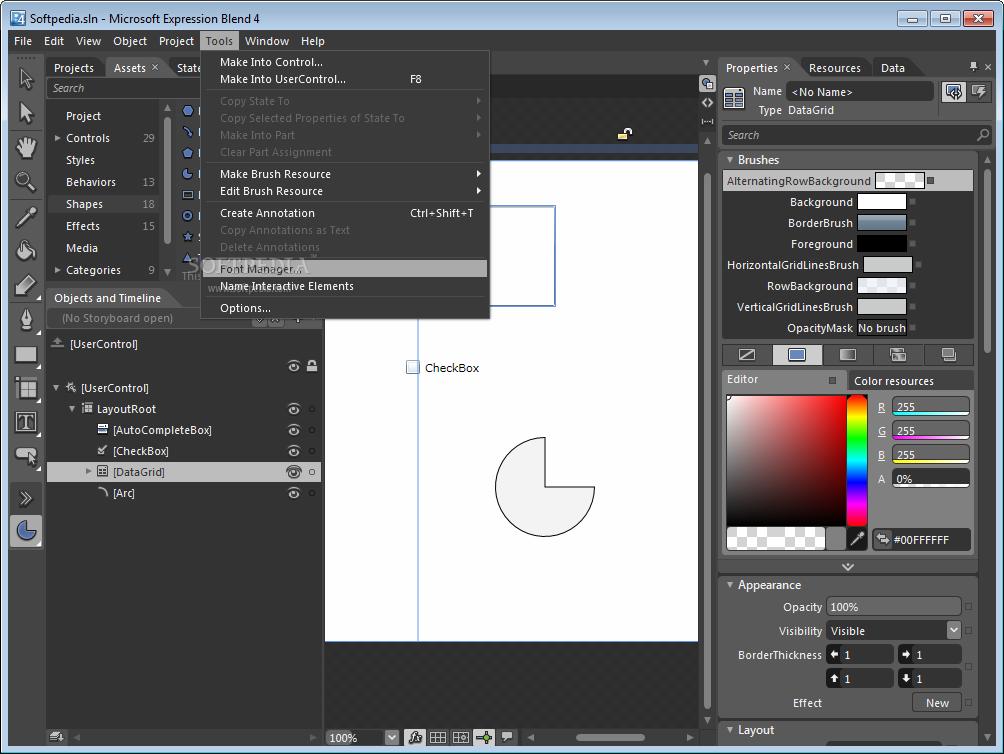Select the Button control tool

tap(26, 456)
